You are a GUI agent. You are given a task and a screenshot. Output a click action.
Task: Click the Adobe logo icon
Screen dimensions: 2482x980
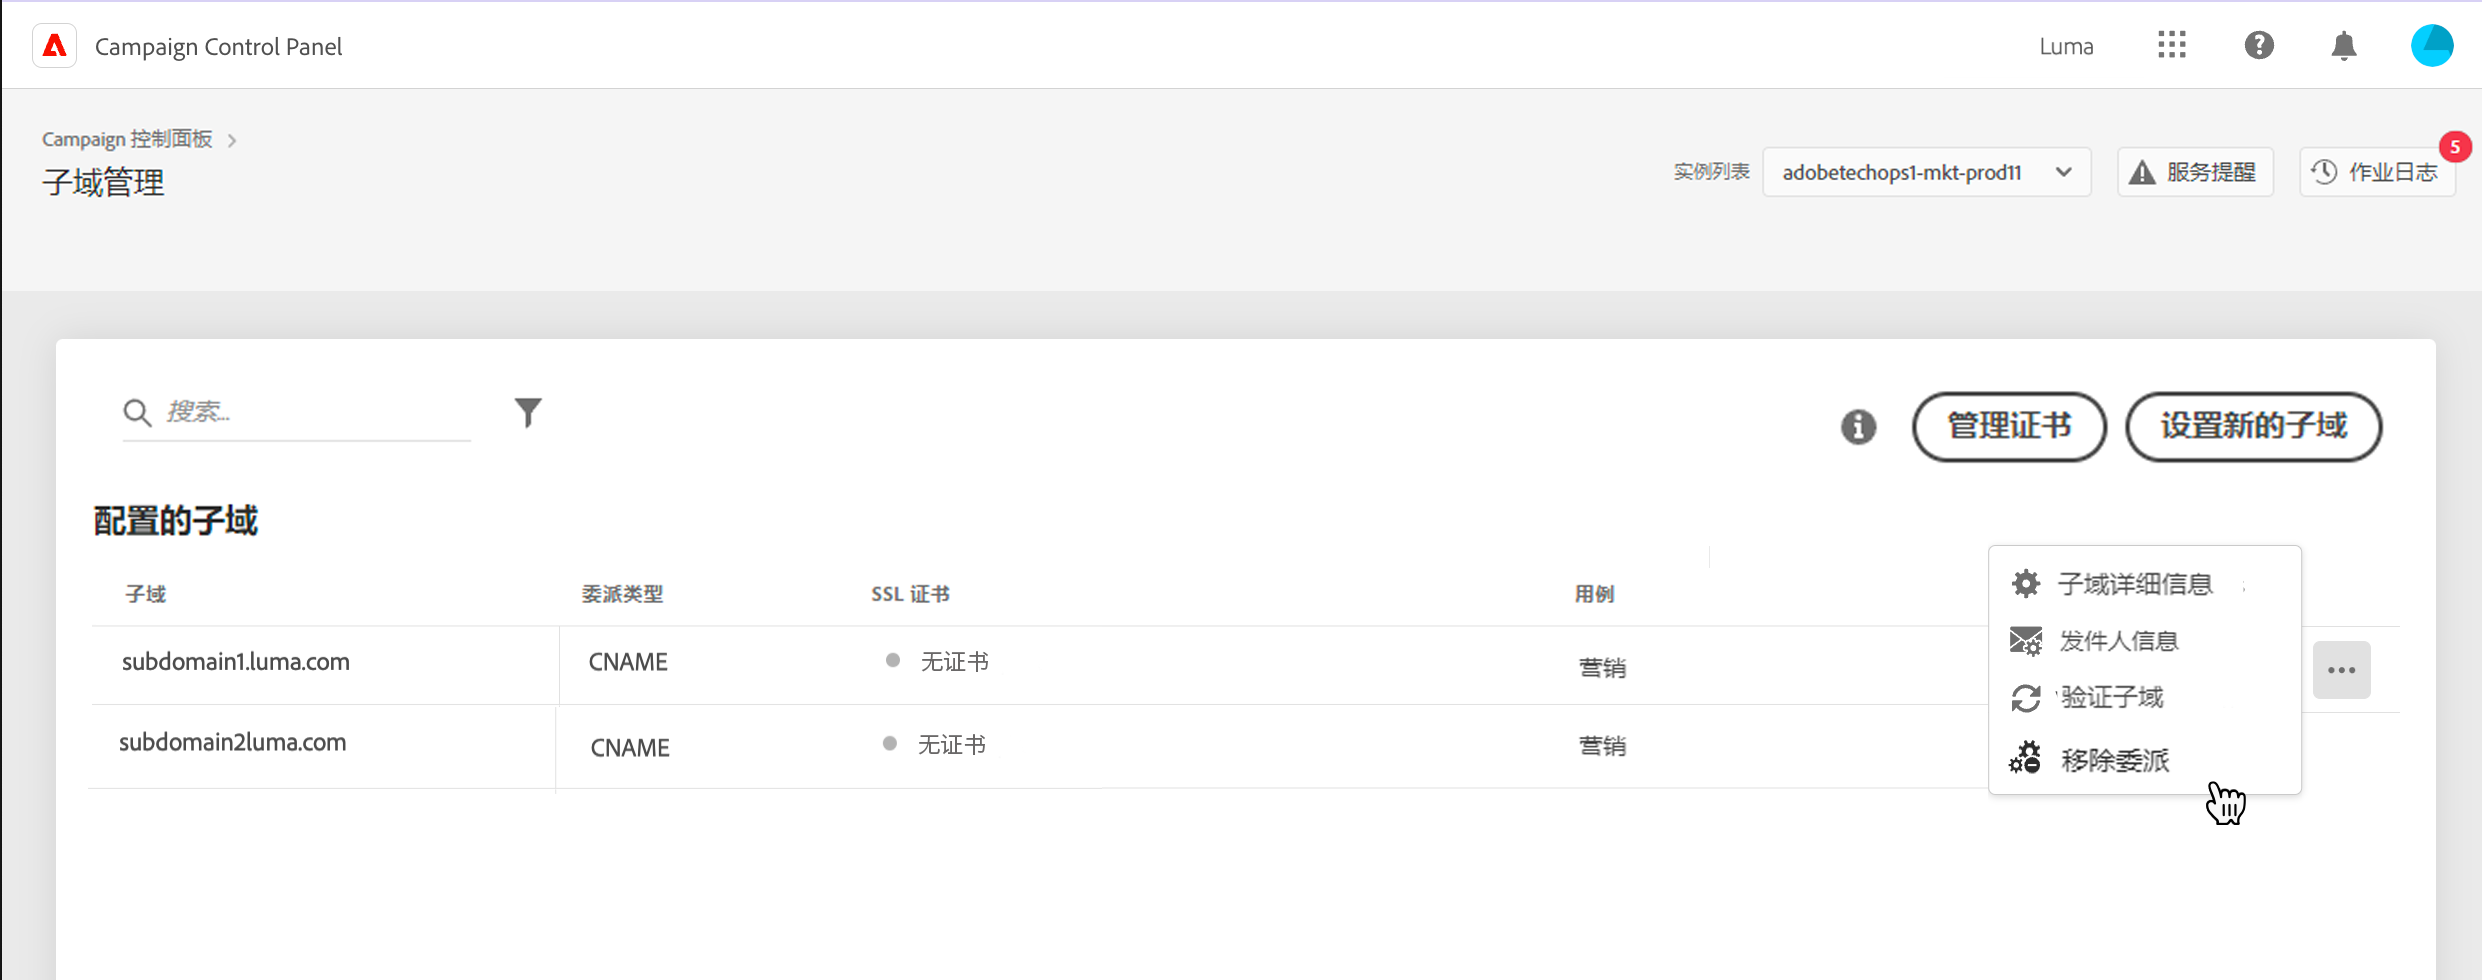[55, 46]
